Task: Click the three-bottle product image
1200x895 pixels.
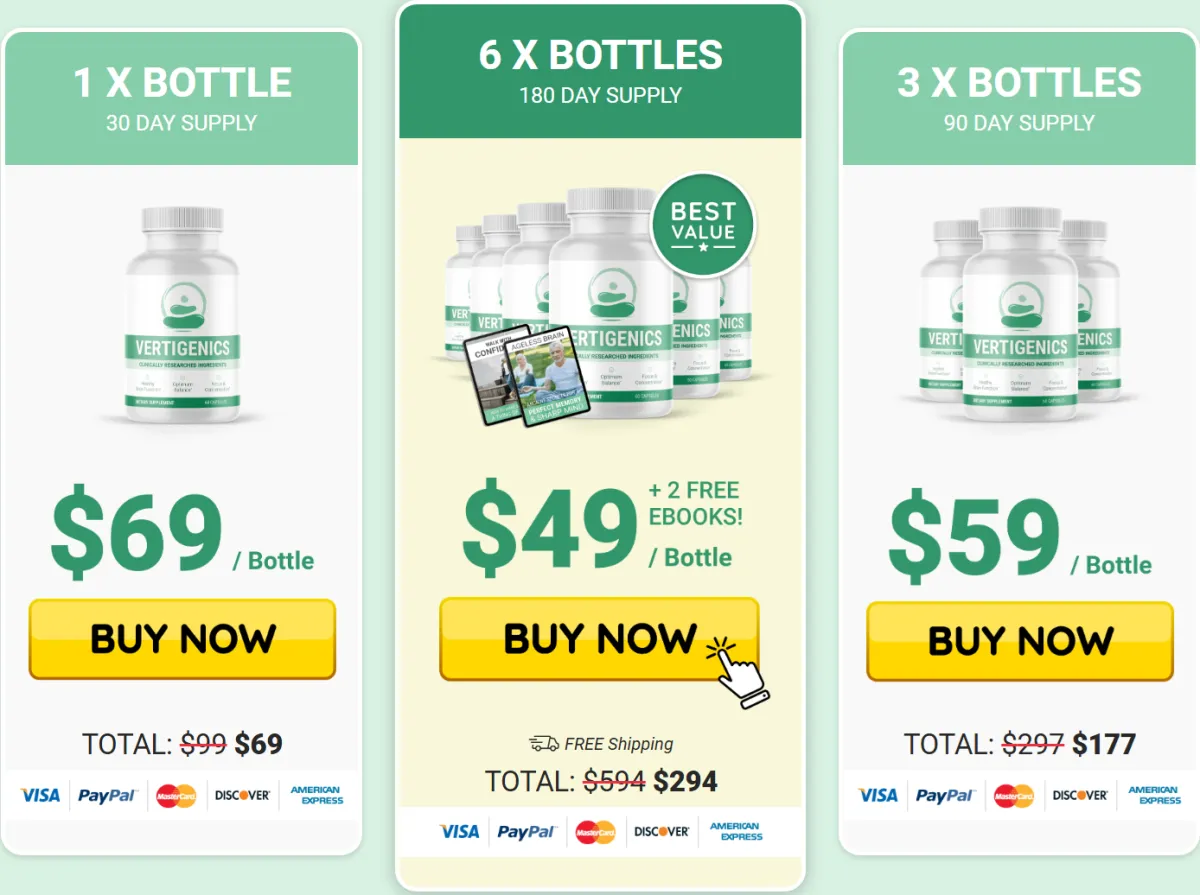Action: (x=1019, y=312)
